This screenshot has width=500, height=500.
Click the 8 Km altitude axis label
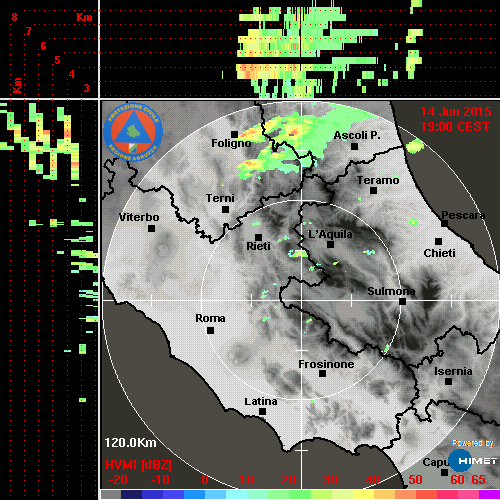click(x=14, y=17)
